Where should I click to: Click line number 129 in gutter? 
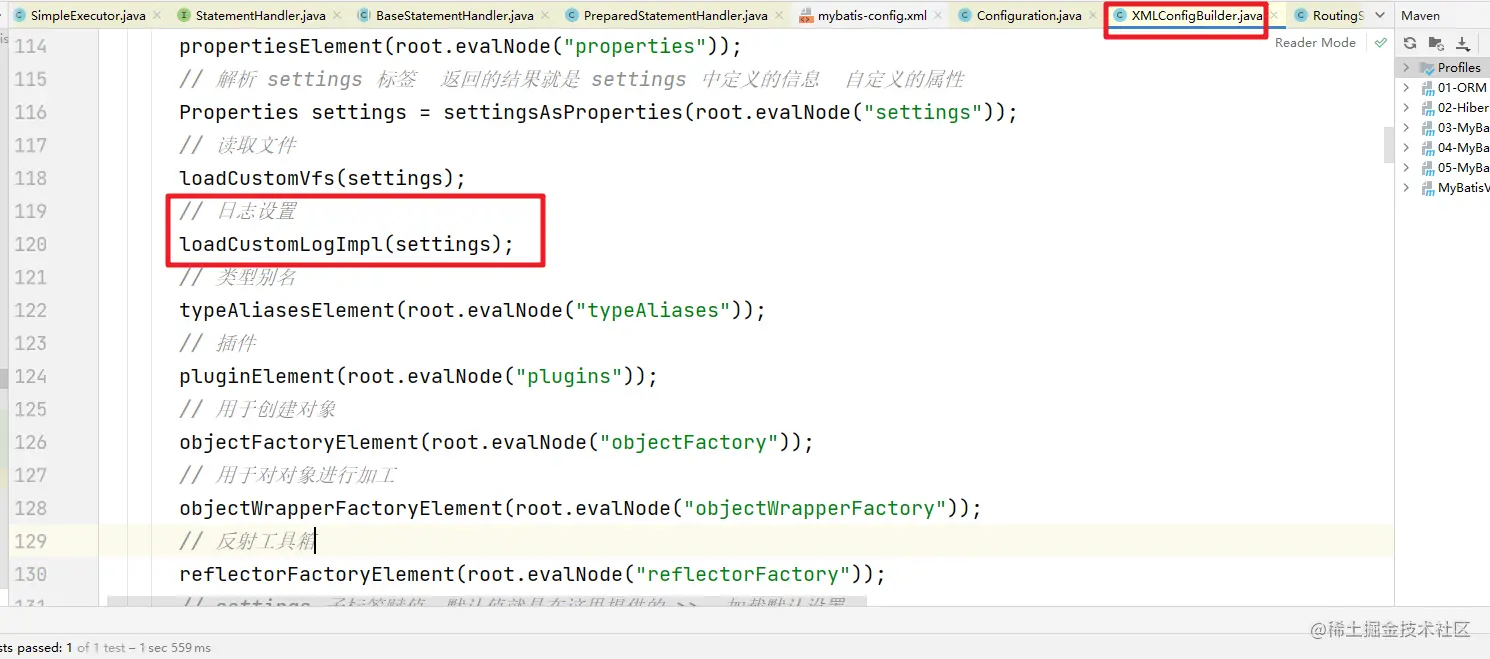pyautogui.click(x=31, y=541)
